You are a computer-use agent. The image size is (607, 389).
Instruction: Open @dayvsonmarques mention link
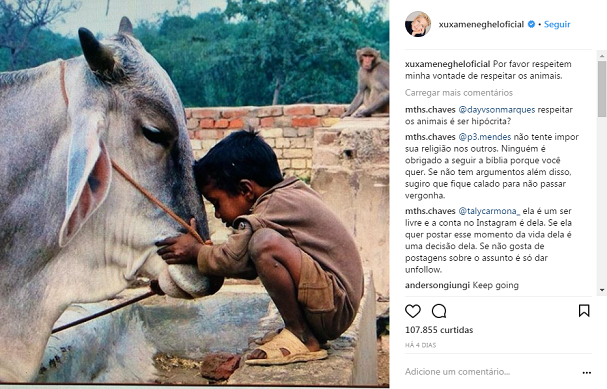497,110
